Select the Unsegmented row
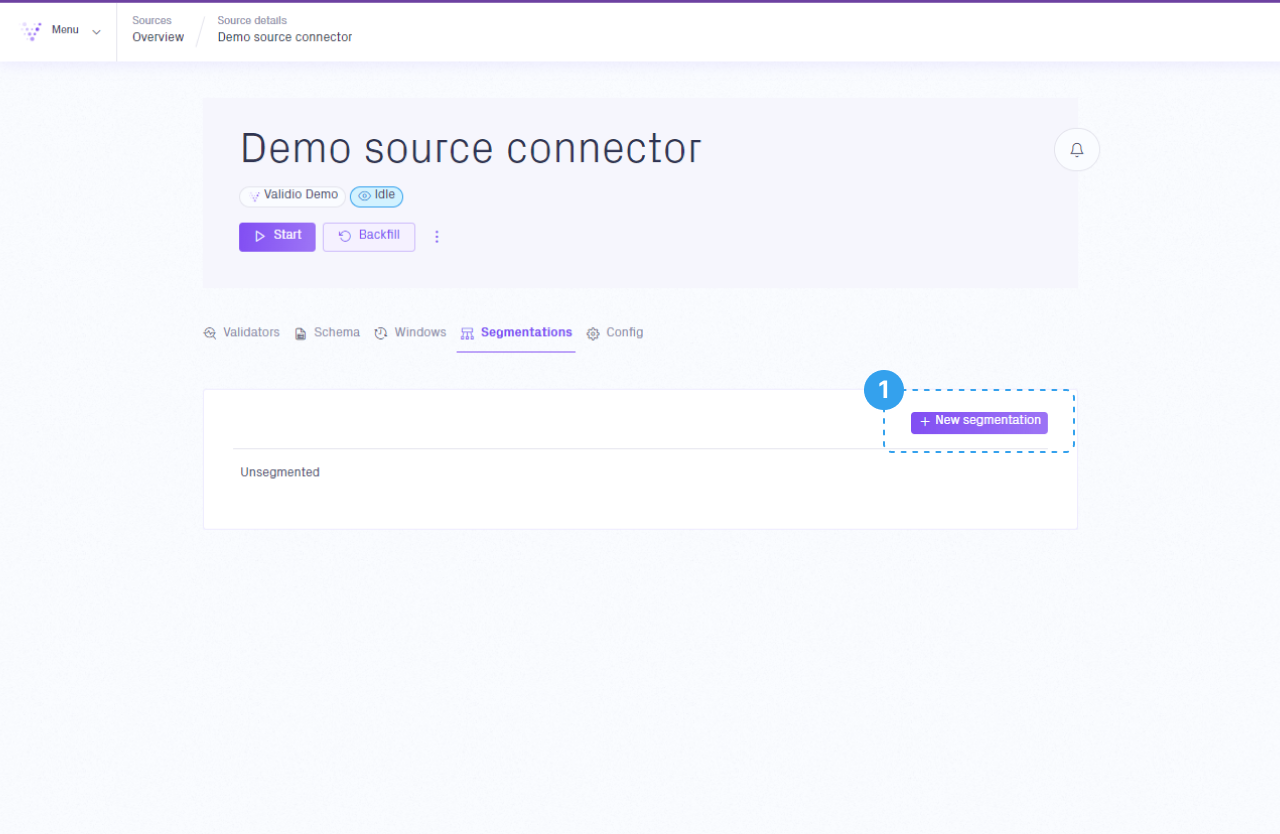Image resolution: width=1280 pixels, height=834 pixels. click(x=640, y=473)
